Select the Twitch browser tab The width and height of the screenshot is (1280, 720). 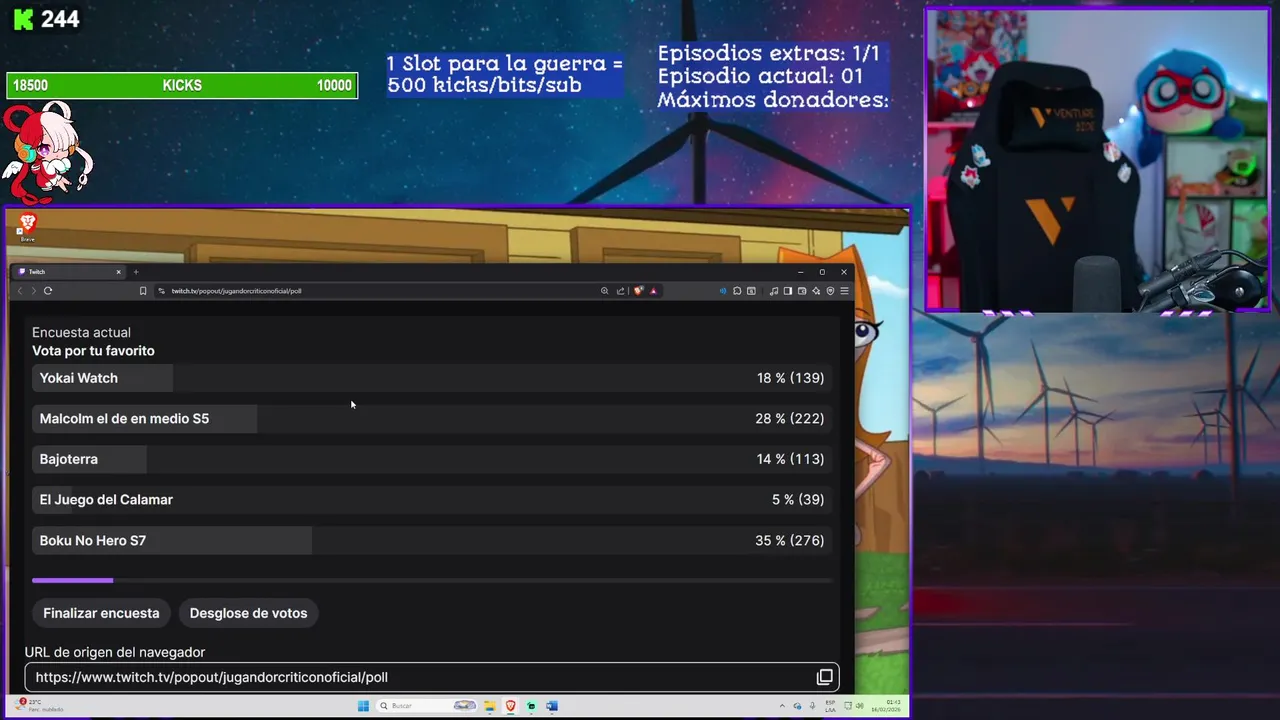tap(68, 272)
